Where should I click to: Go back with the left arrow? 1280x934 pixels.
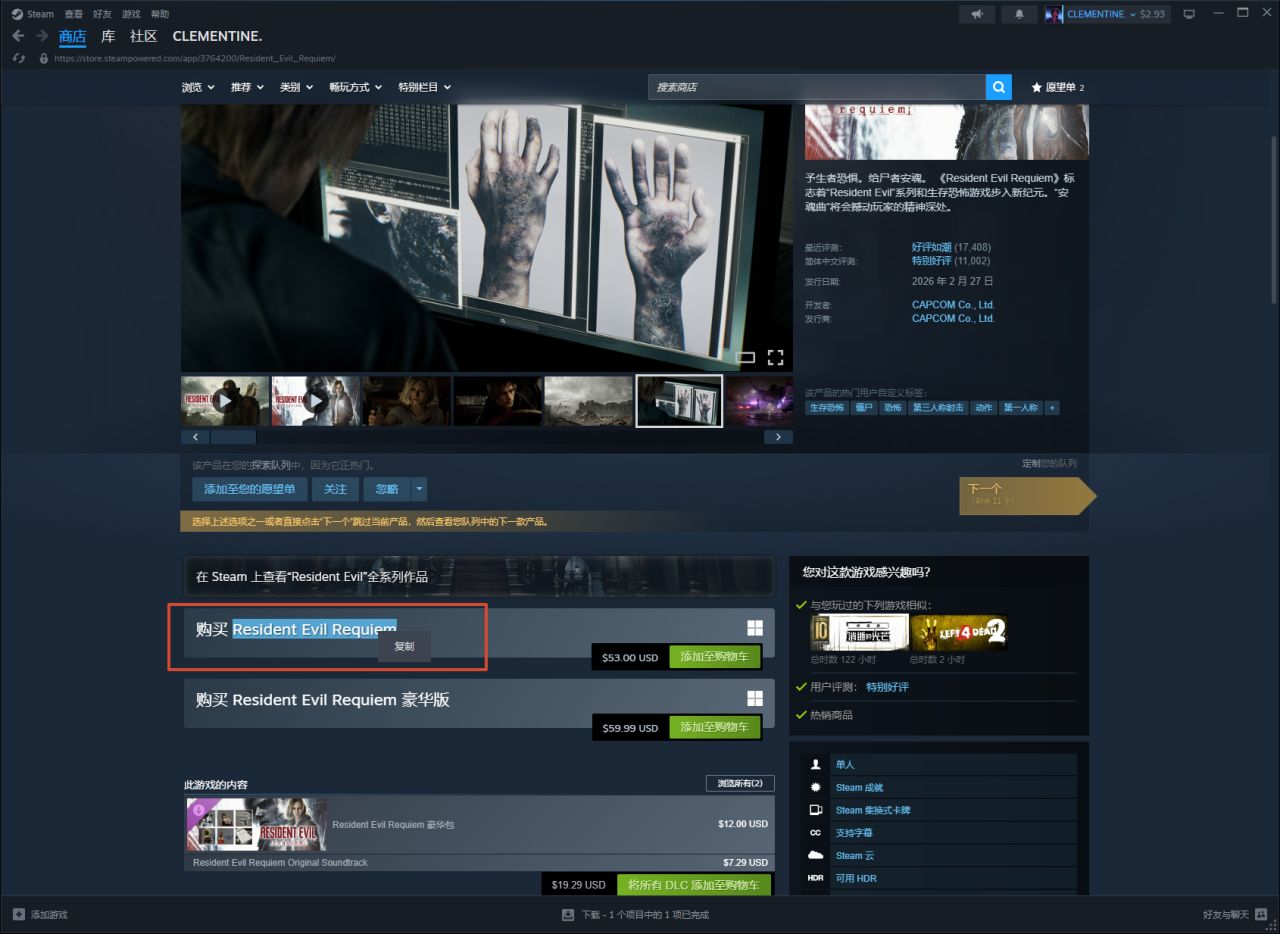coord(18,36)
